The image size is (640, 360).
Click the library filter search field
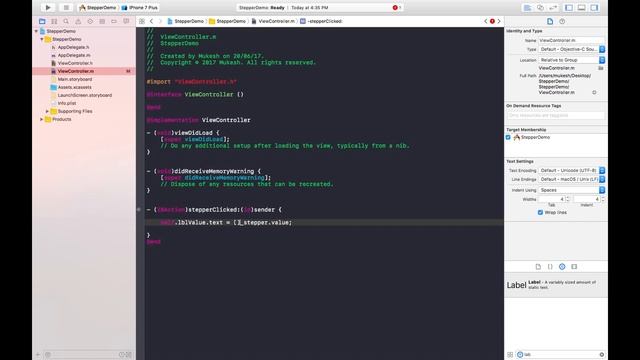coord(561,355)
